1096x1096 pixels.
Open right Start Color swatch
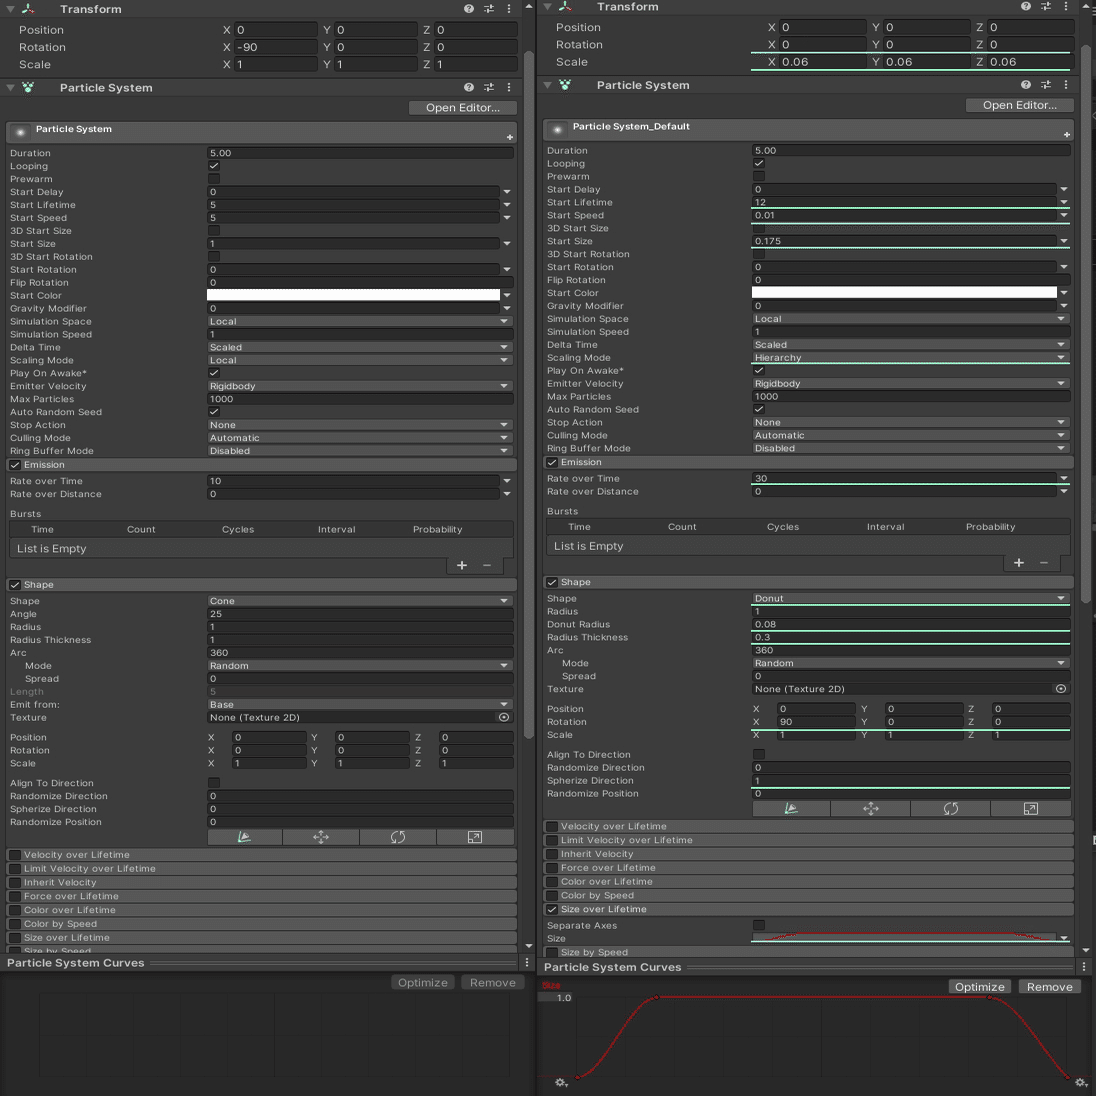coord(904,292)
